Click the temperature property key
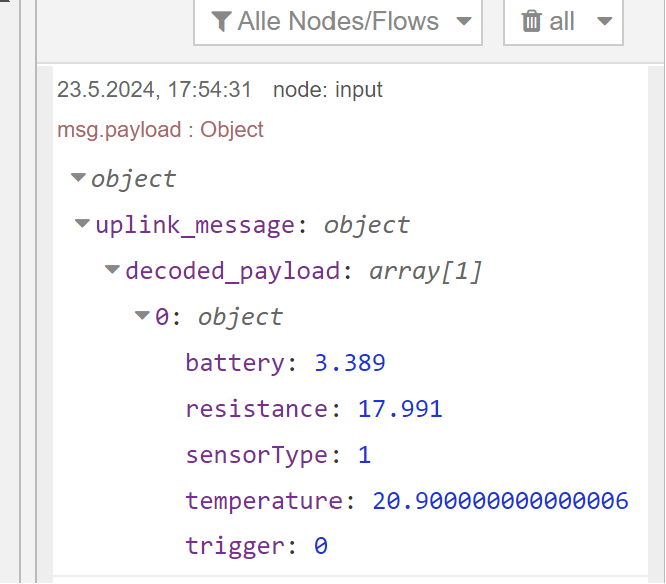This screenshot has height=584, width=666. pos(264,501)
